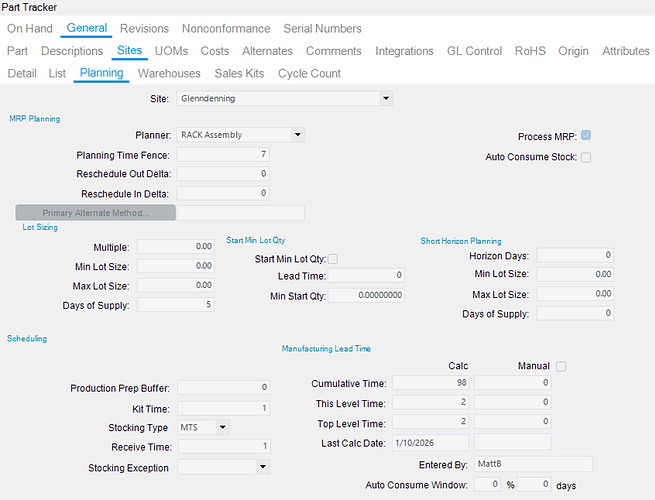The image size is (655, 500).
Task: Click the Auto Consume Window percent field
Action: 487,484
